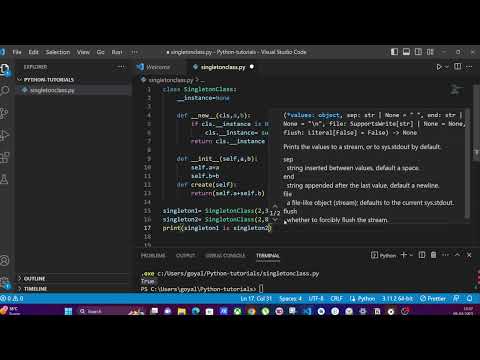Viewport: 480px width, 360px height.
Task: Open new terminal launch profile dropdown
Action: [411, 255]
